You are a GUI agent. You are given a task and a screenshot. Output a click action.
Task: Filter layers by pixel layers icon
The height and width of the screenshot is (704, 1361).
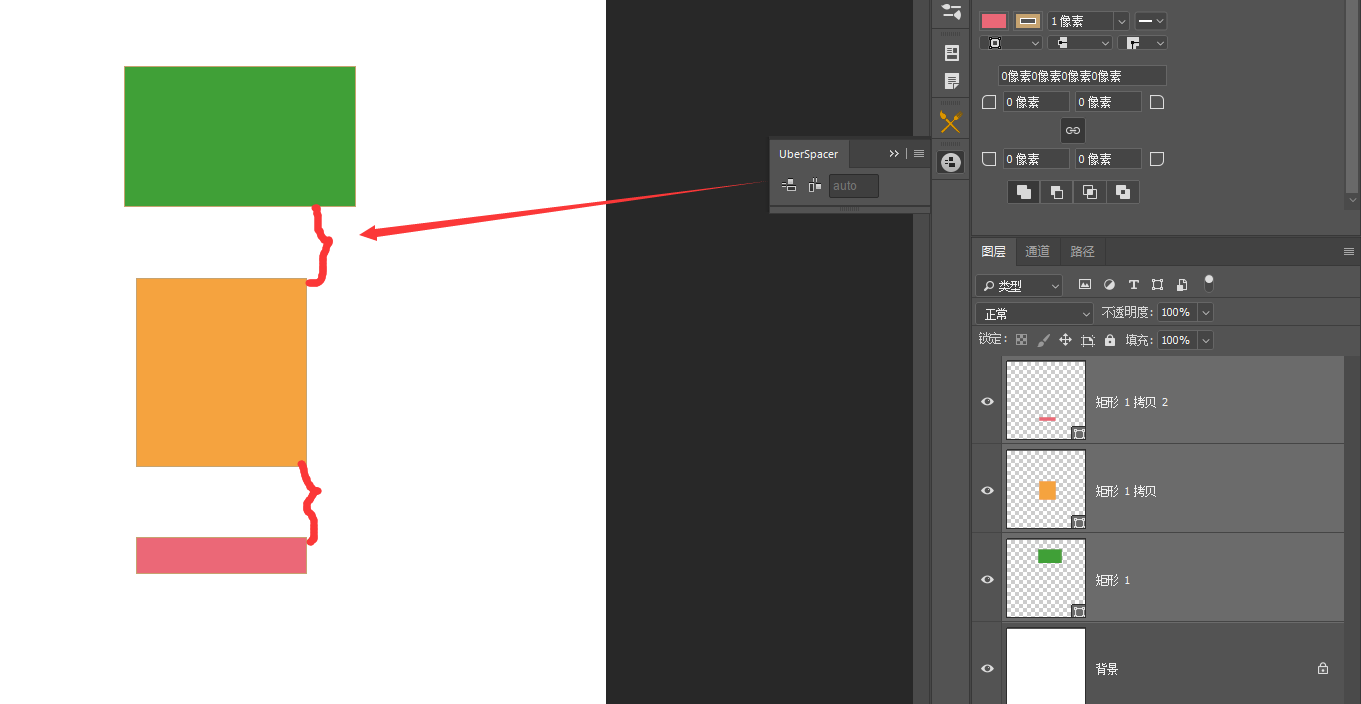pyautogui.click(x=1085, y=285)
